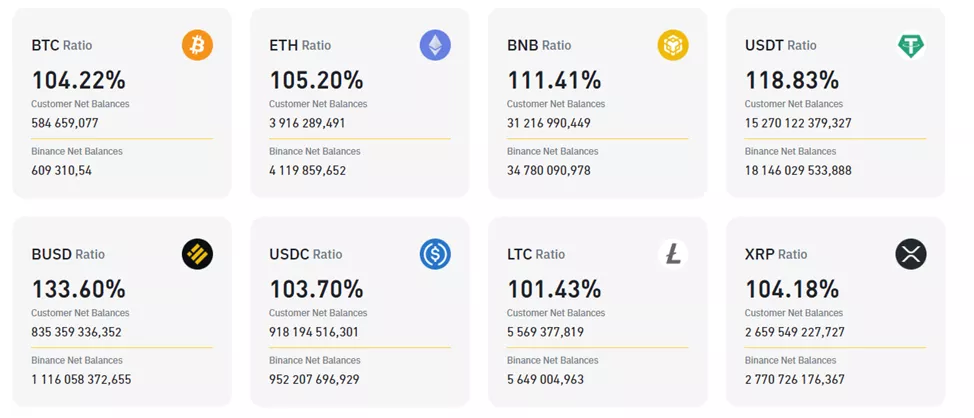Click the black BUSD coin icon

[197, 254]
